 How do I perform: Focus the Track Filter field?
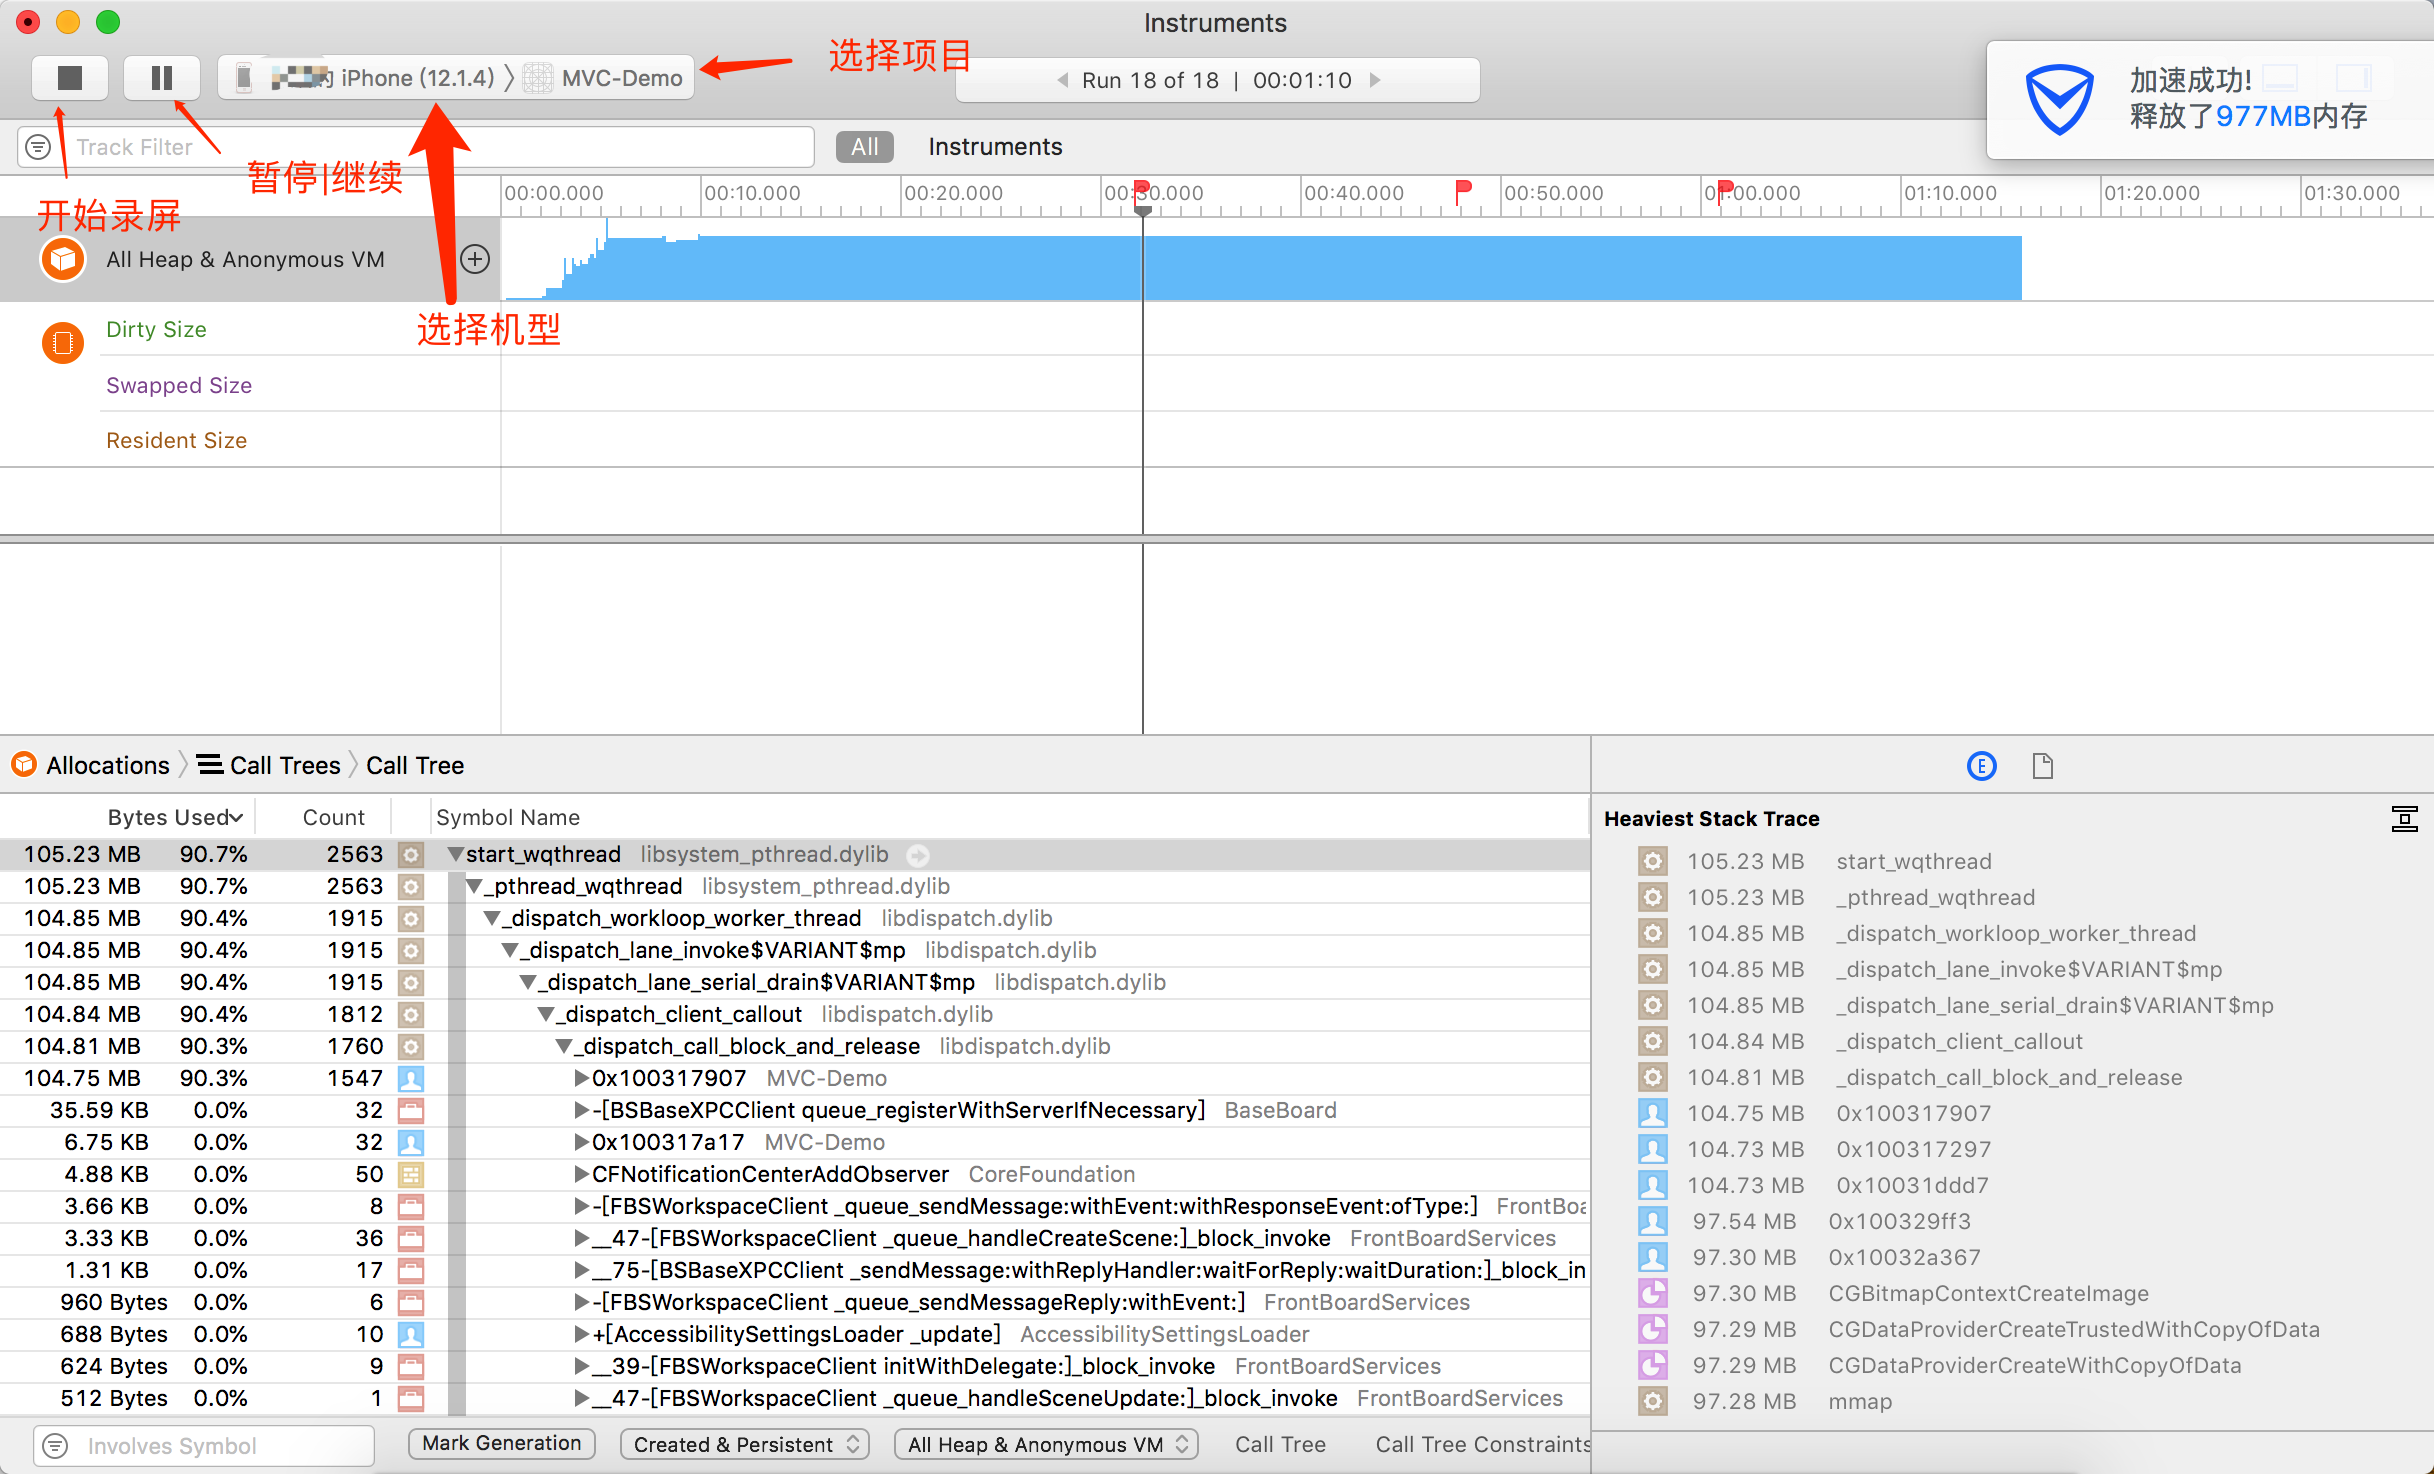tap(415, 147)
